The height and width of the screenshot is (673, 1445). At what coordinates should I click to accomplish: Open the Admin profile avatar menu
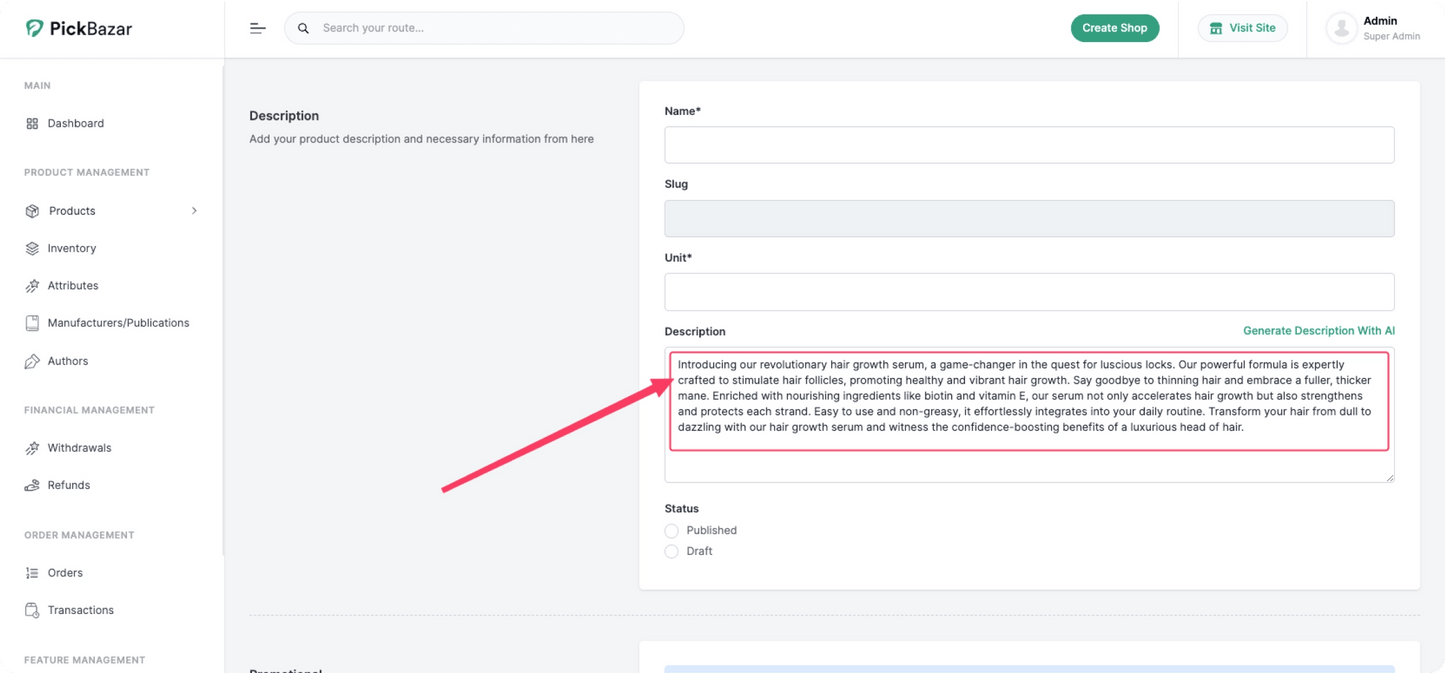pyautogui.click(x=1340, y=28)
